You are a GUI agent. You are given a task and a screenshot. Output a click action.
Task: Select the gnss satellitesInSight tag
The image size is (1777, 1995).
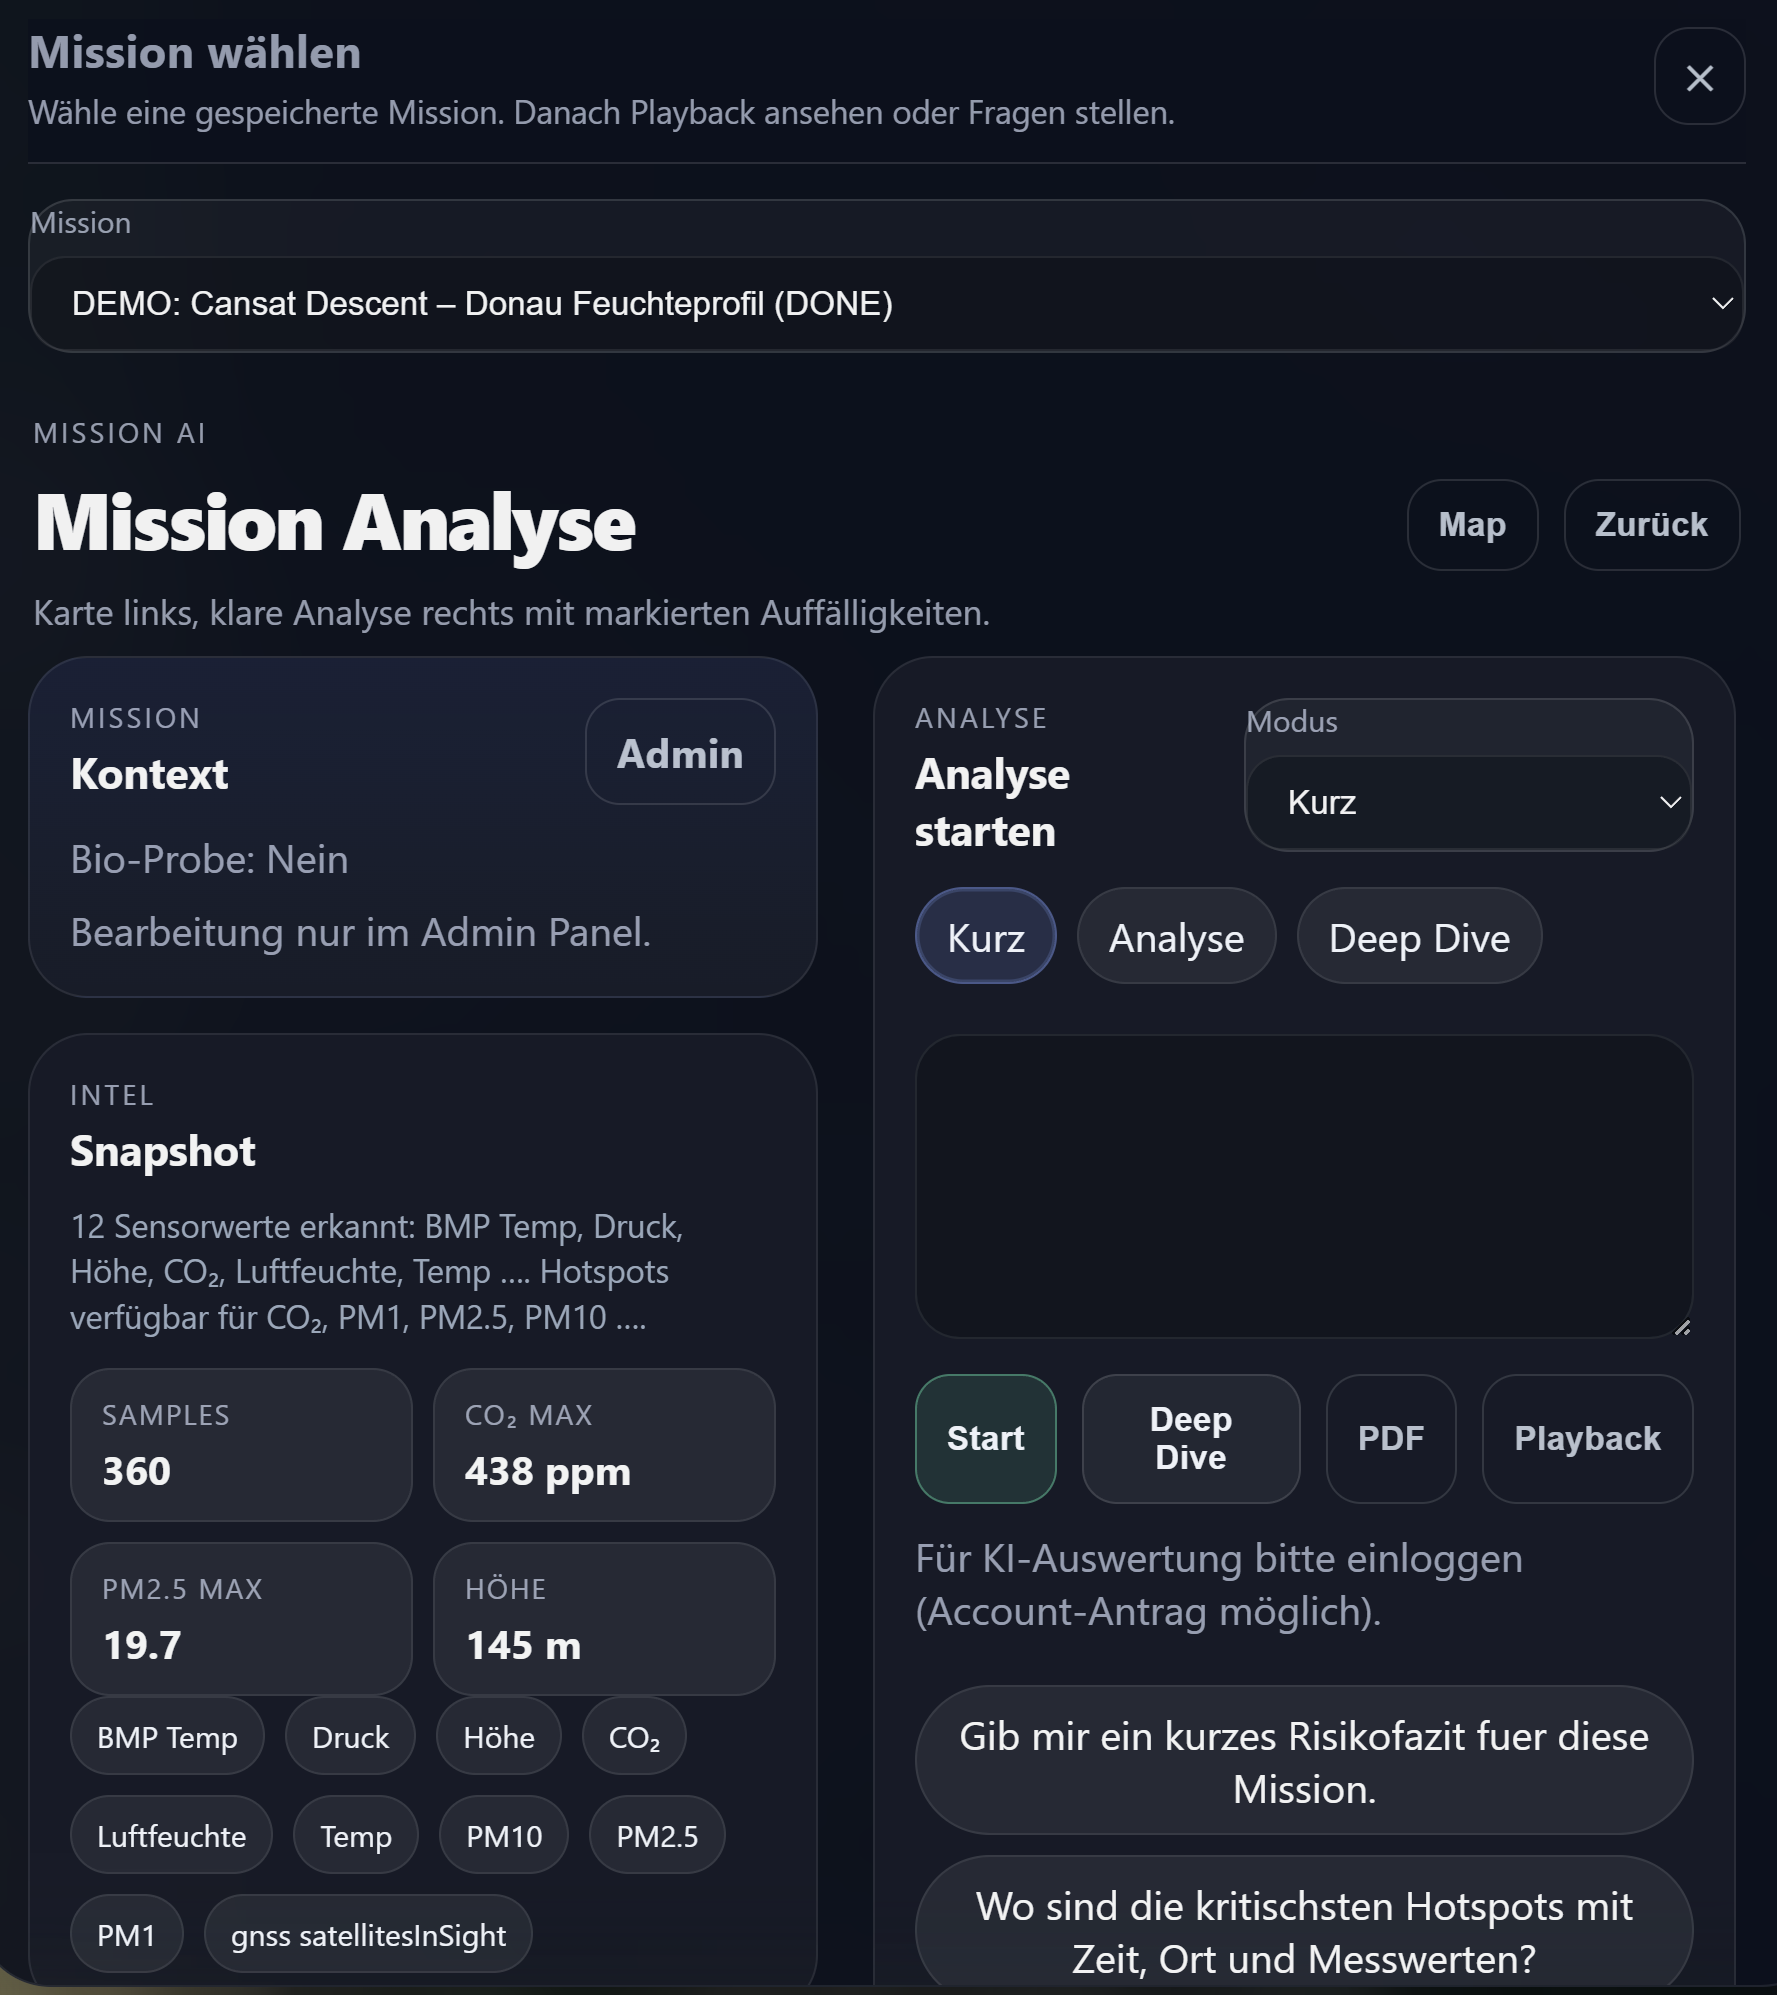(x=368, y=1935)
